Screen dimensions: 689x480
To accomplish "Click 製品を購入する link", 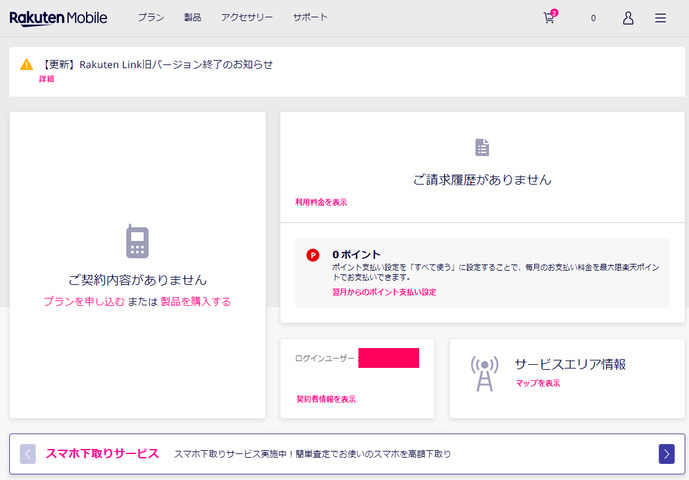I will (195, 301).
